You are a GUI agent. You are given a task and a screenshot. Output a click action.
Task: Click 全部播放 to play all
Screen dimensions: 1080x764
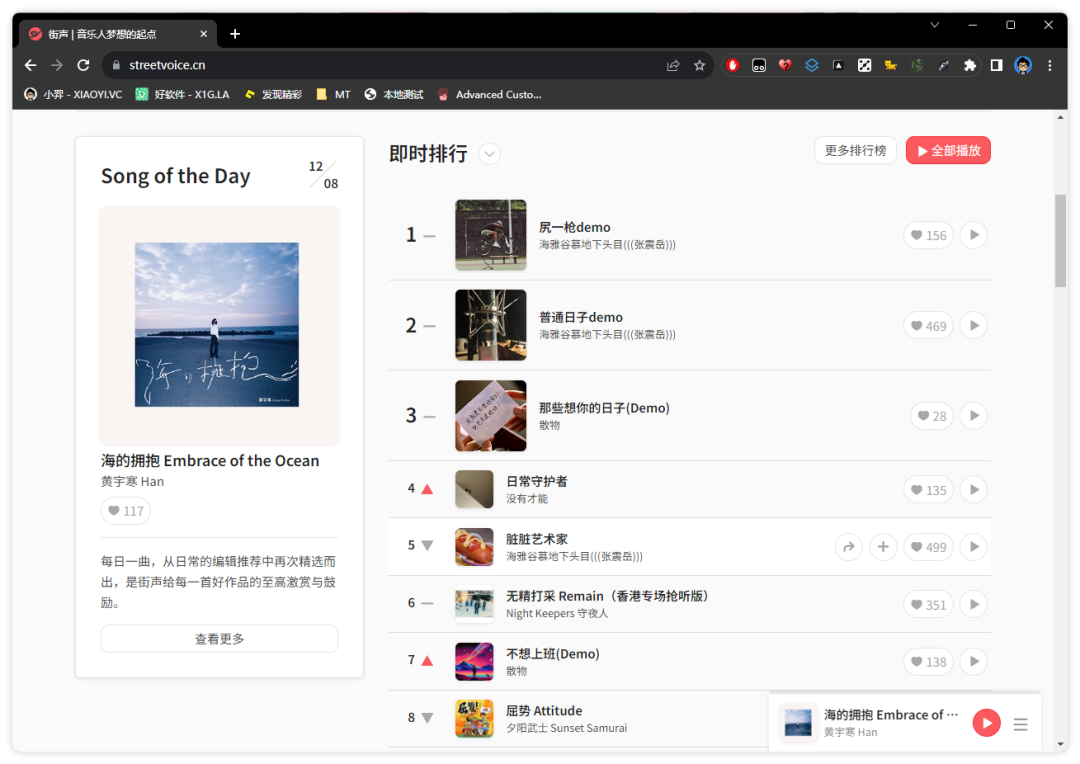coord(948,150)
